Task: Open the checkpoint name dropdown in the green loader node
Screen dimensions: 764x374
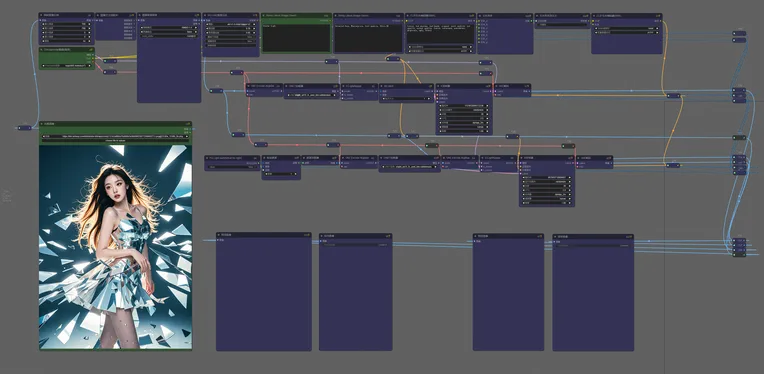Action: click(x=67, y=65)
